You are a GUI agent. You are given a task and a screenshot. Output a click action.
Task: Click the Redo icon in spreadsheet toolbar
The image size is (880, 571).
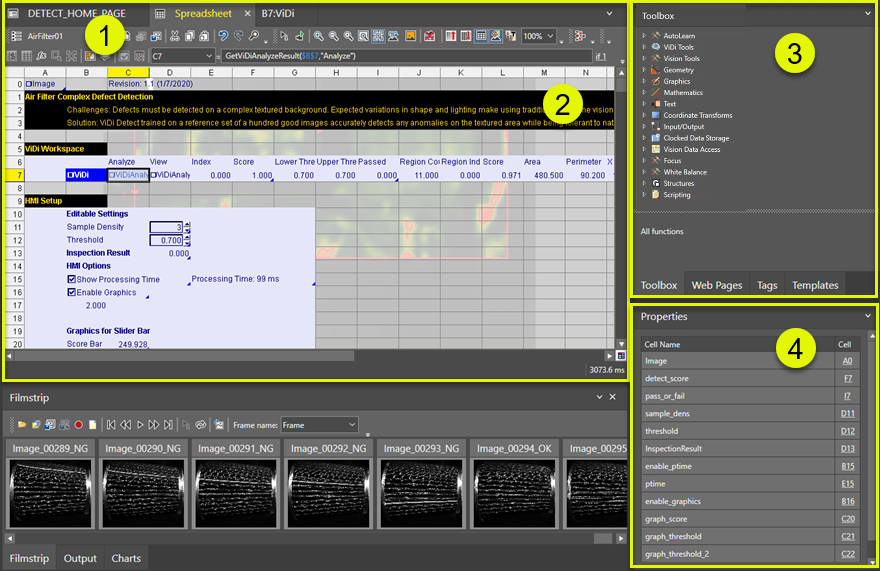237,36
